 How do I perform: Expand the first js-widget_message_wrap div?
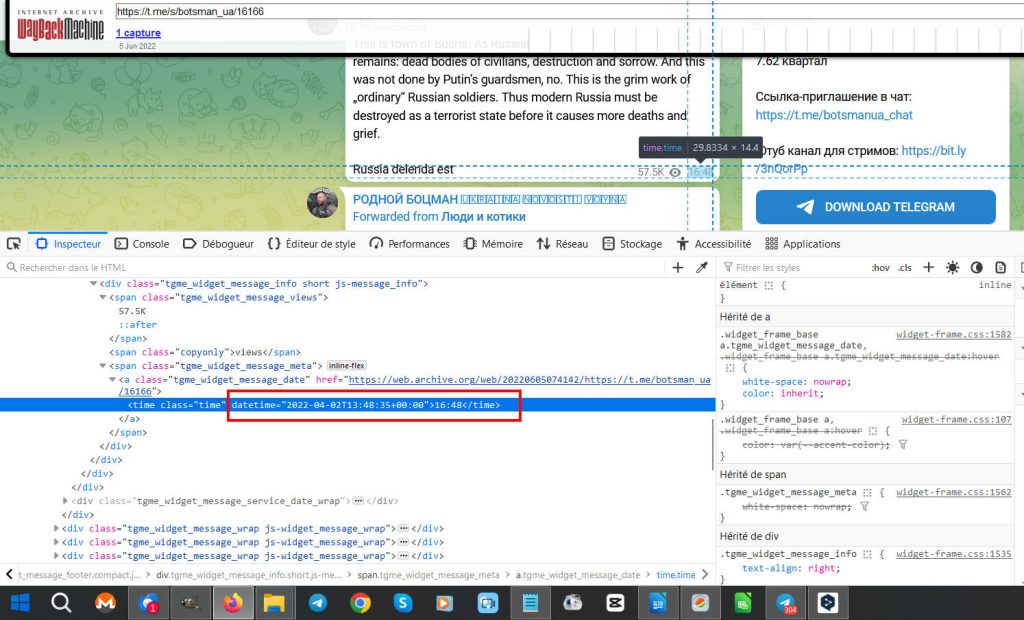(x=56, y=529)
